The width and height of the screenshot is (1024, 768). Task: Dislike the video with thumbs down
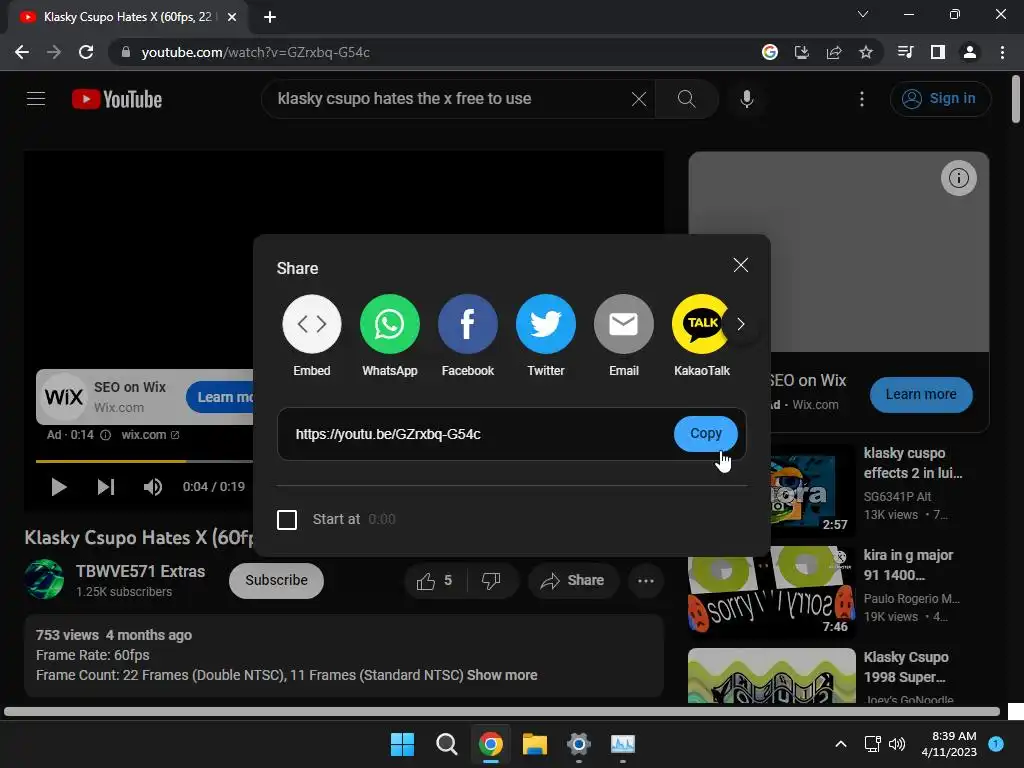491,581
